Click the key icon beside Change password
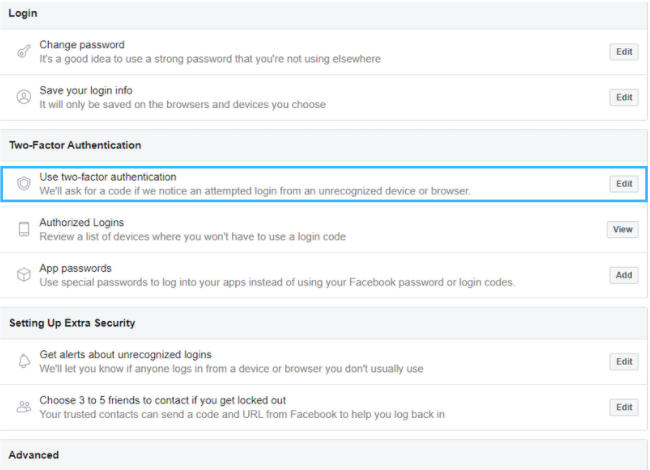Screen dimensions: 650x470 [24, 51]
